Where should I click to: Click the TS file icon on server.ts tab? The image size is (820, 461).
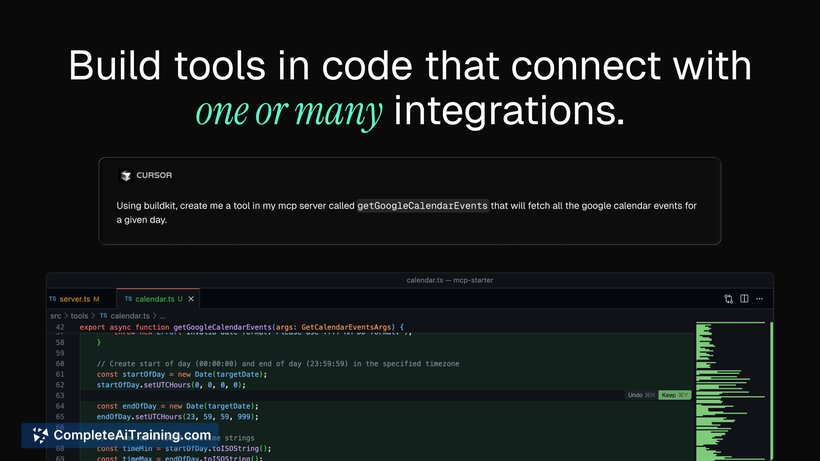point(53,298)
